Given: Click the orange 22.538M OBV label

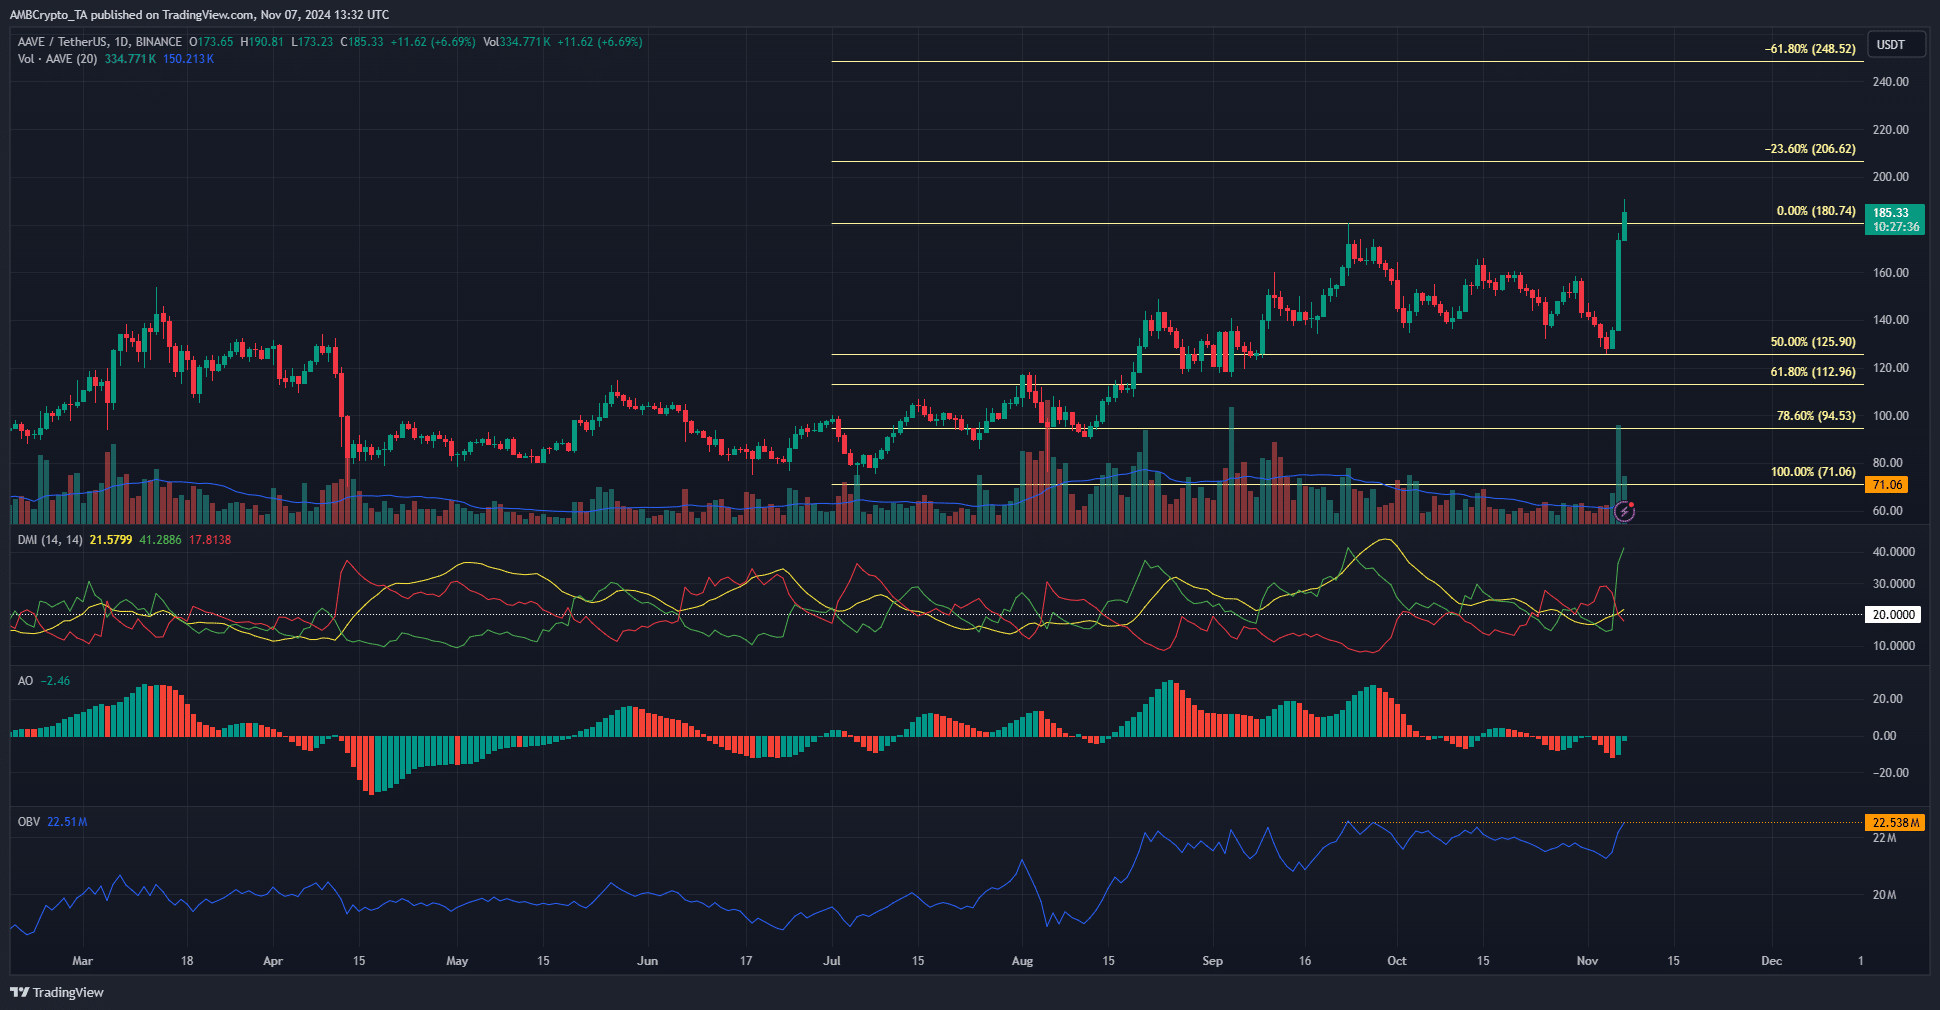Looking at the screenshot, I should [1895, 823].
